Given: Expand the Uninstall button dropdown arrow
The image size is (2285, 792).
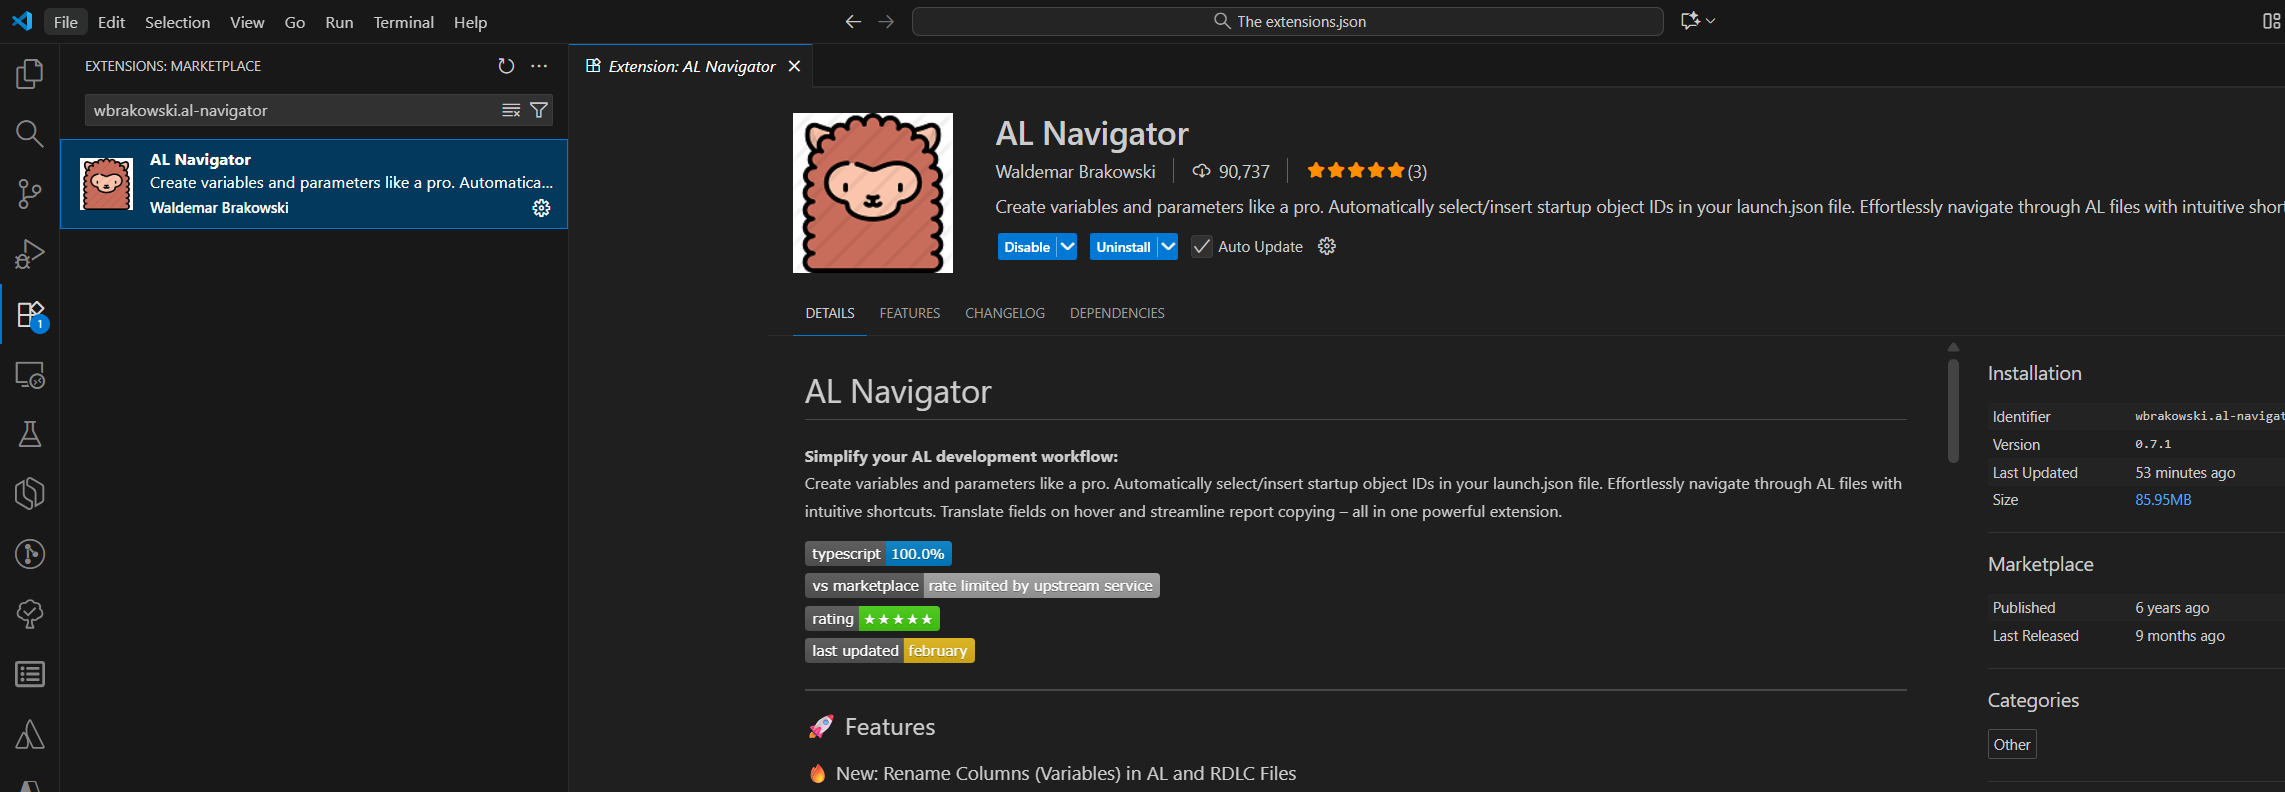Looking at the screenshot, I should pyautogui.click(x=1168, y=247).
